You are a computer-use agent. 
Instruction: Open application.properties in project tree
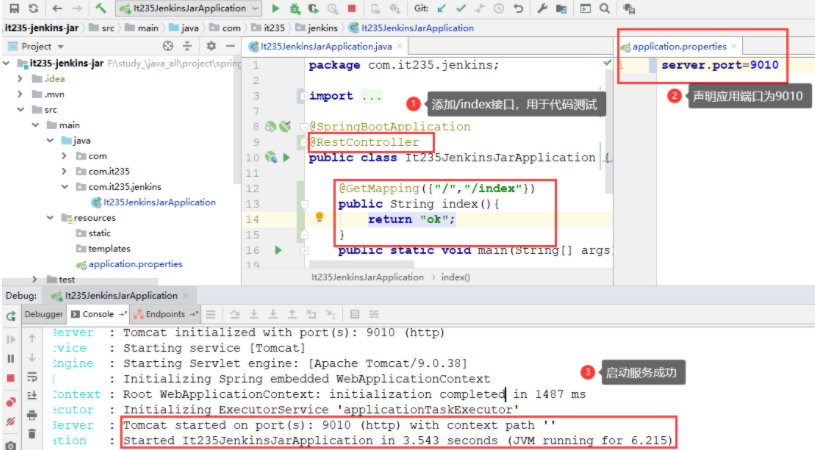coord(135,264)
